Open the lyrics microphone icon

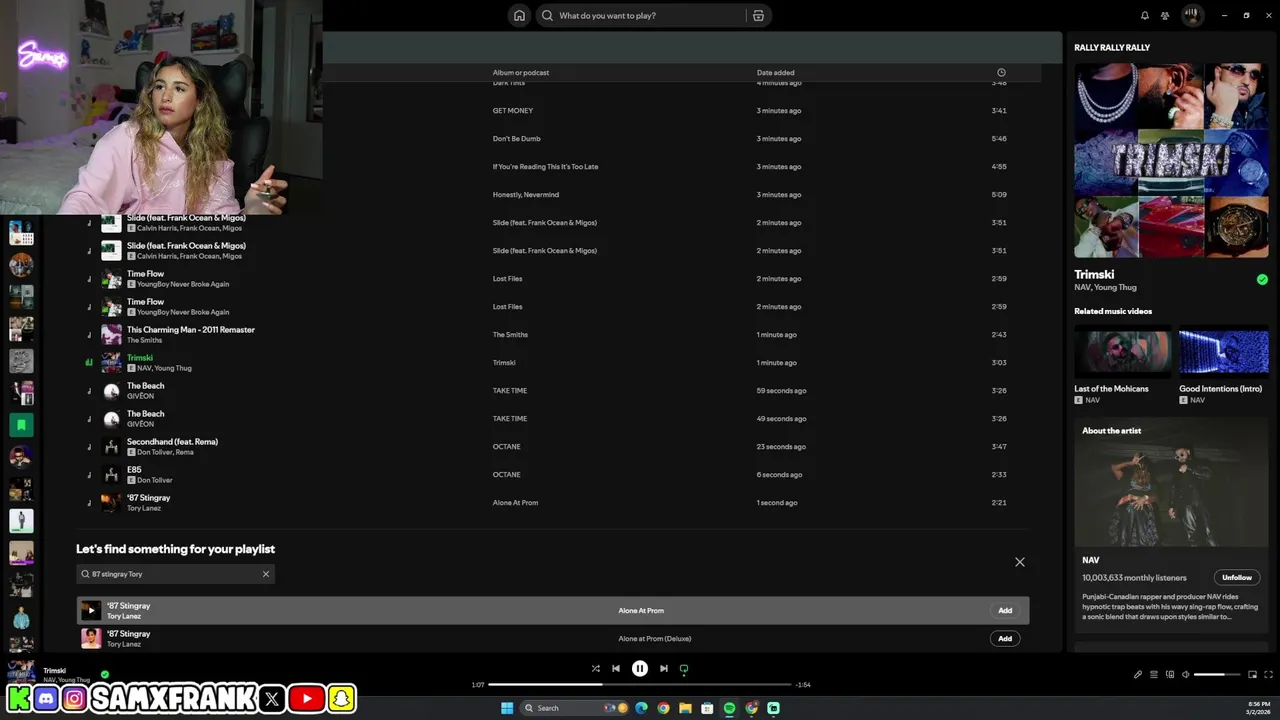click(x=1137, y=674)
